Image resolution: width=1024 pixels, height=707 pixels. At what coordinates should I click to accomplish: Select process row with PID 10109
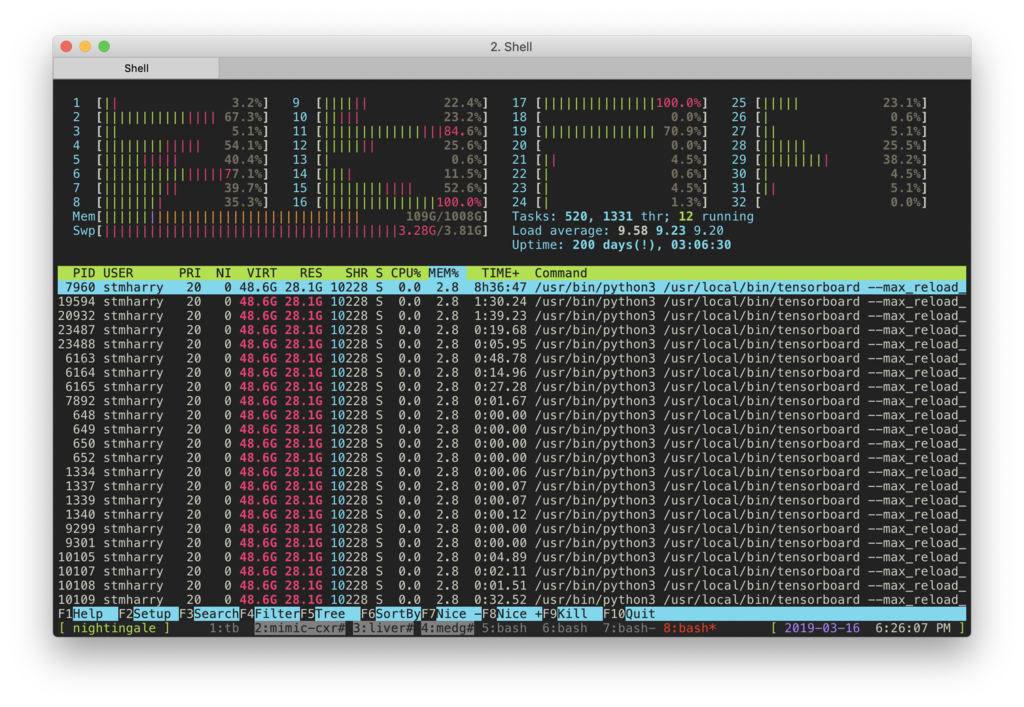coord(511,600)
